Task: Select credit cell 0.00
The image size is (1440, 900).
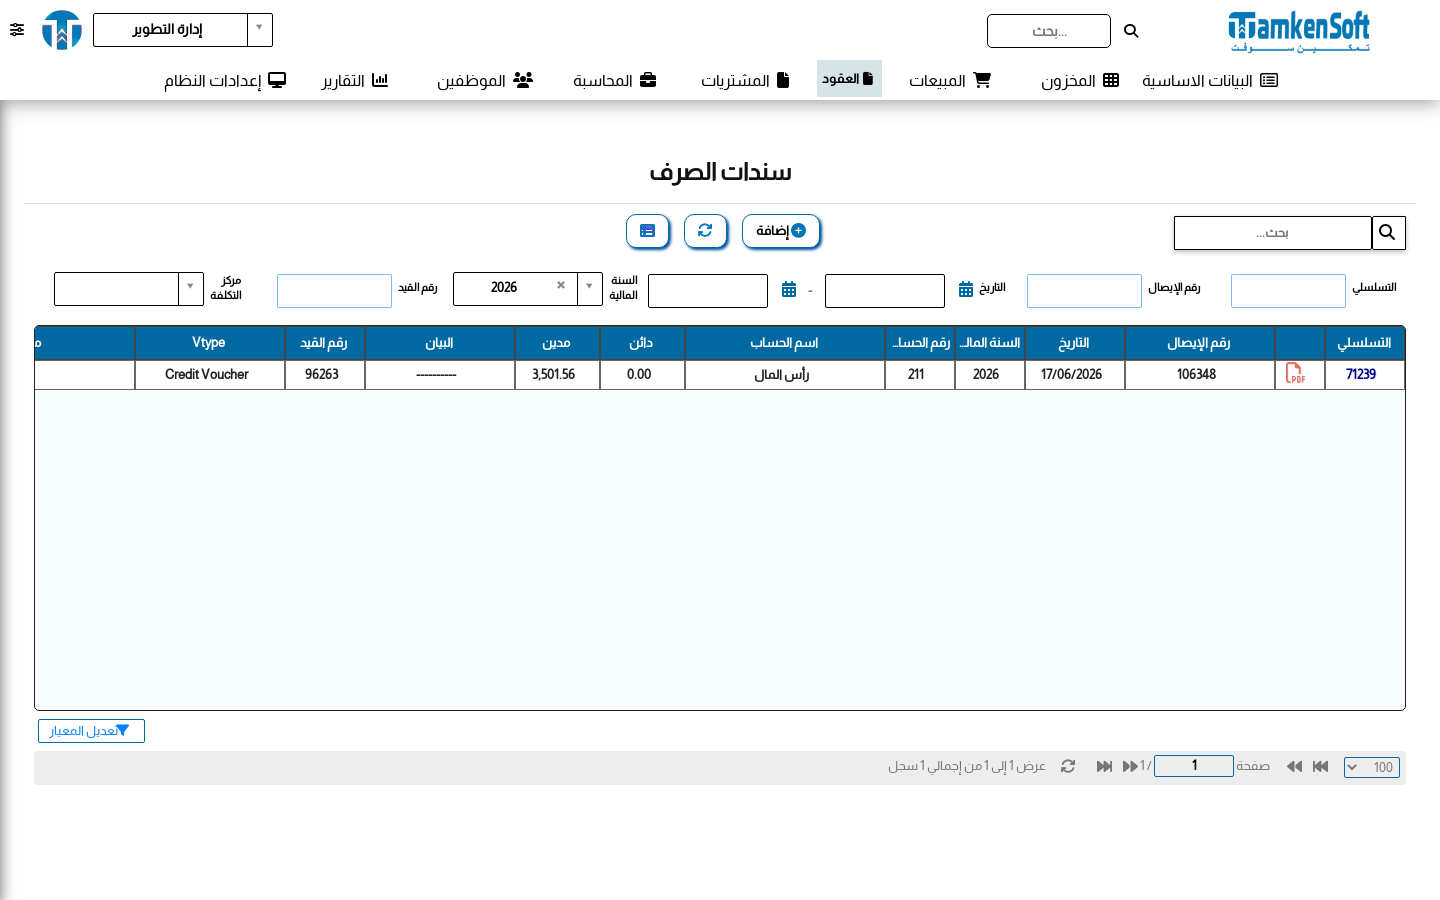Action: tap(641, 374)
